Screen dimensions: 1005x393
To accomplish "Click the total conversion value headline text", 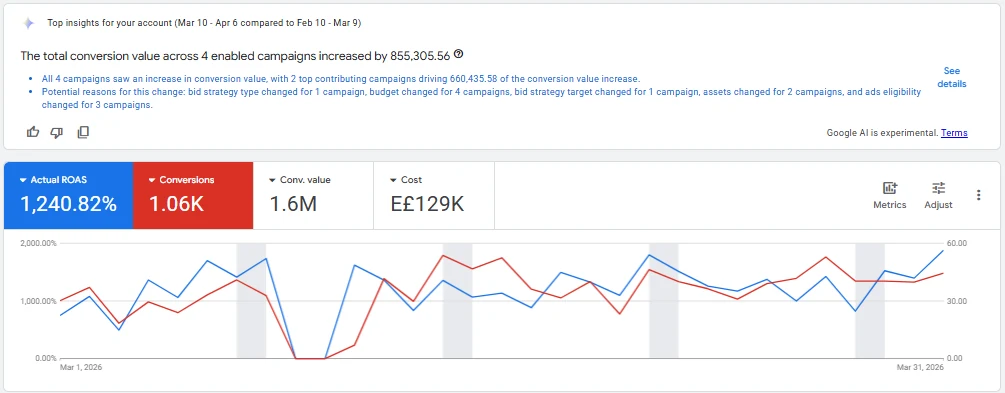I will click(235, 56).
